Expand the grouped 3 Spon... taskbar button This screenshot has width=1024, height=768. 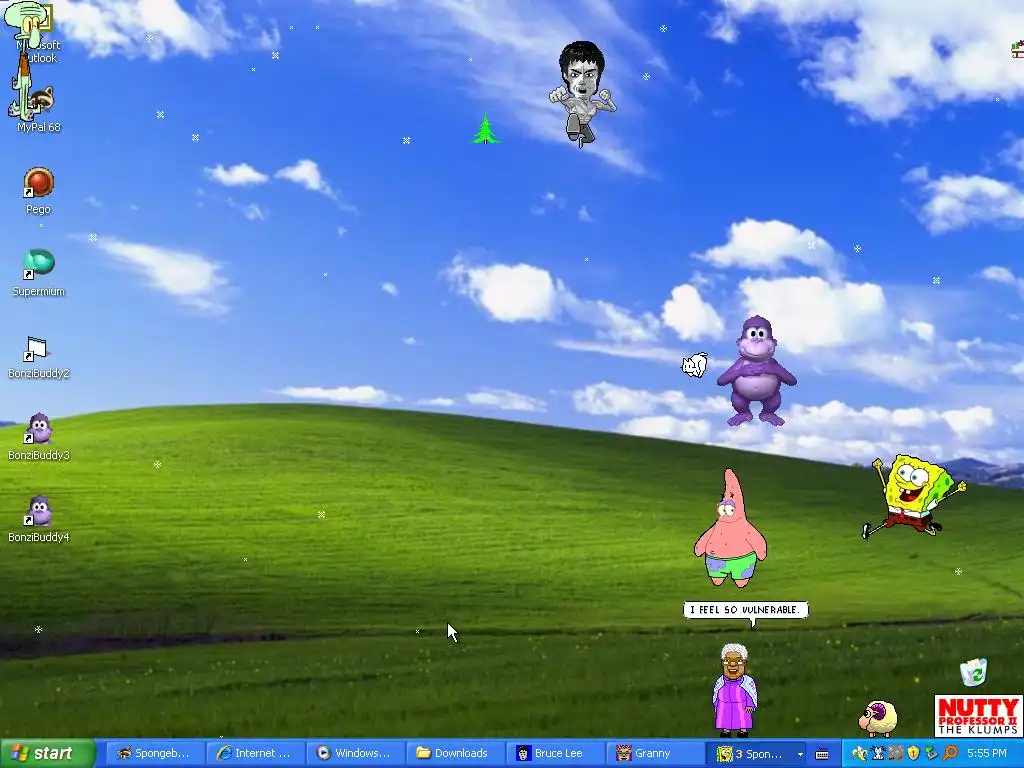coord(758,754)
